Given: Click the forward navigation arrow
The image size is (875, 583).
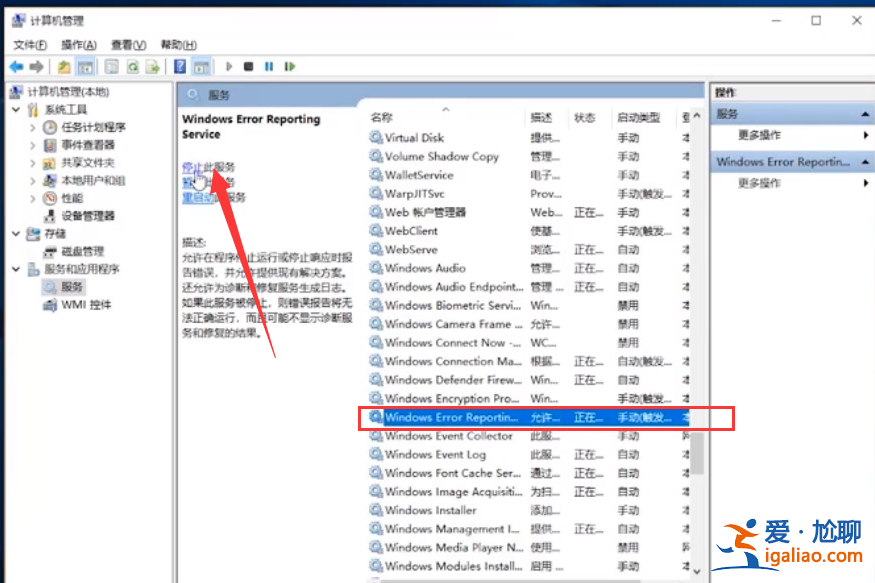Looking at the screenshot, I should (36, 66).
